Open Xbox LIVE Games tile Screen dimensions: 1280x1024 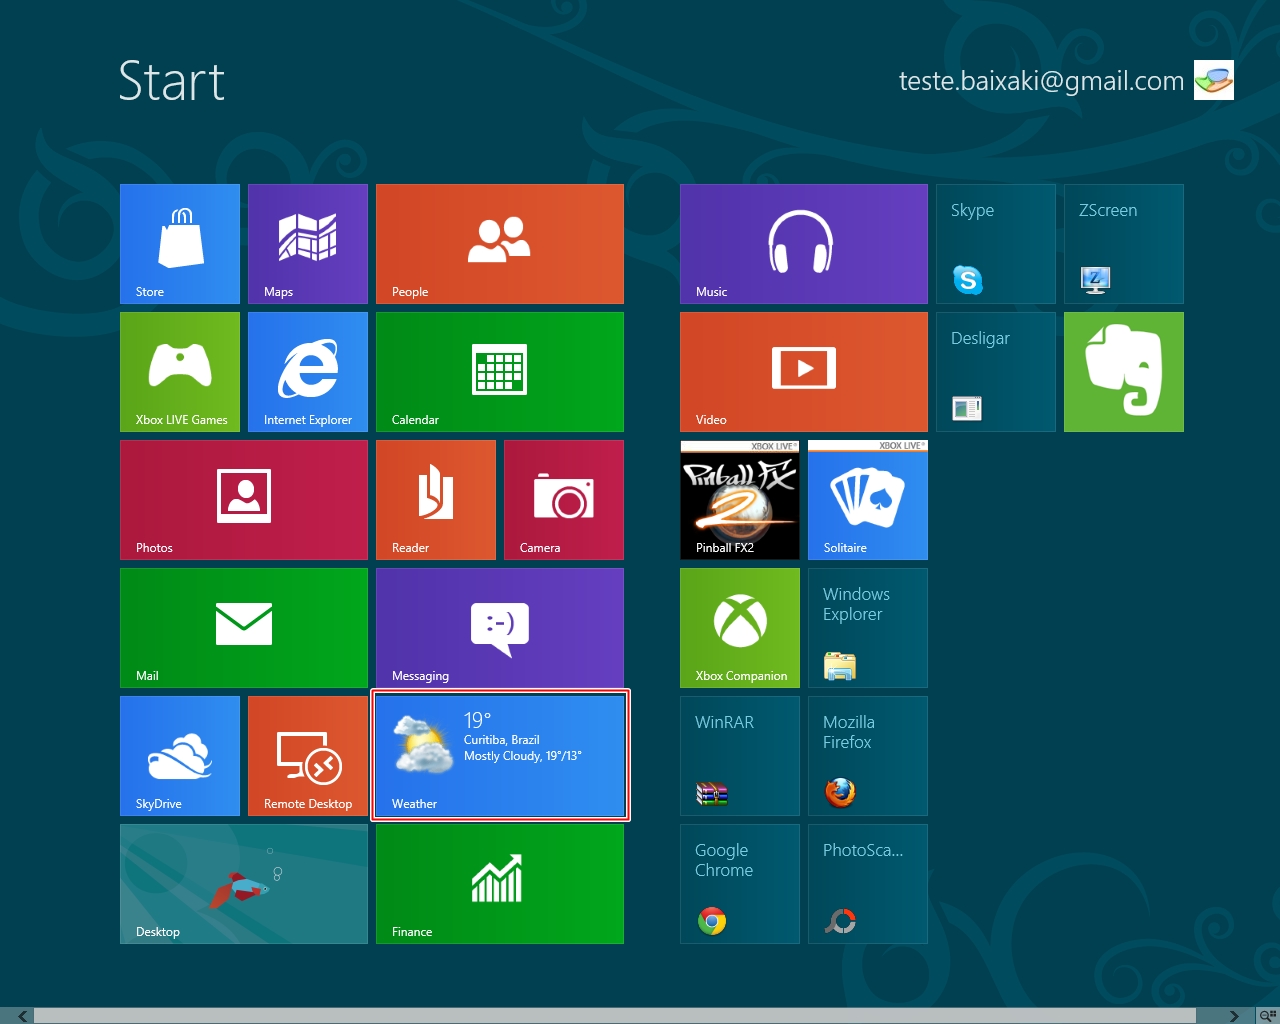(x=180, y=372)
